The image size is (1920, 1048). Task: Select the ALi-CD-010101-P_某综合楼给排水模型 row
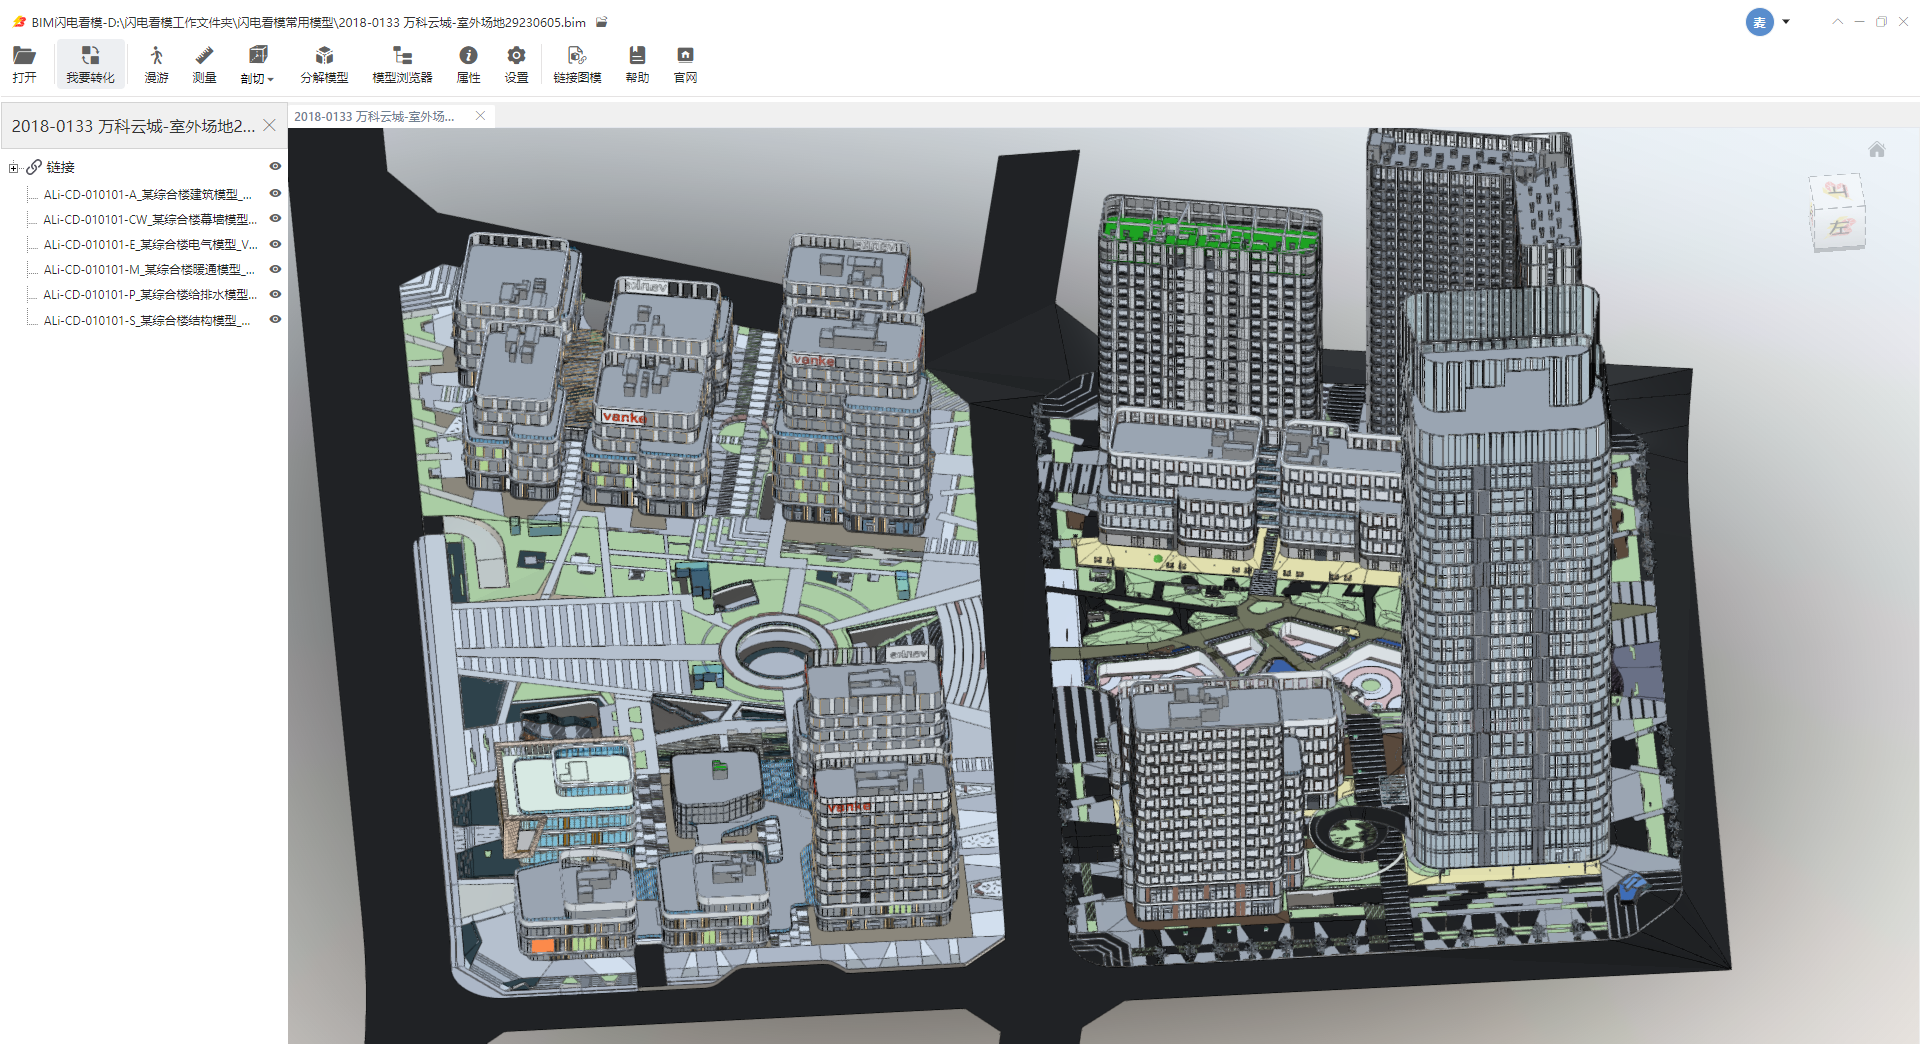pos(150,295)
